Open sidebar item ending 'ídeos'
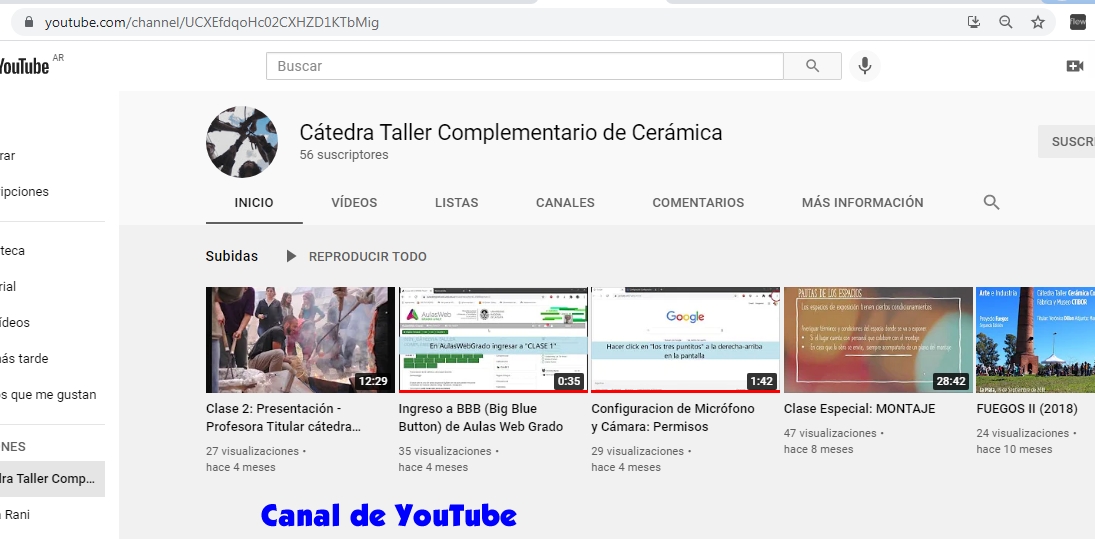Image resolution: width=1095 pixels, height=539 pixels. tap(15, 323)
